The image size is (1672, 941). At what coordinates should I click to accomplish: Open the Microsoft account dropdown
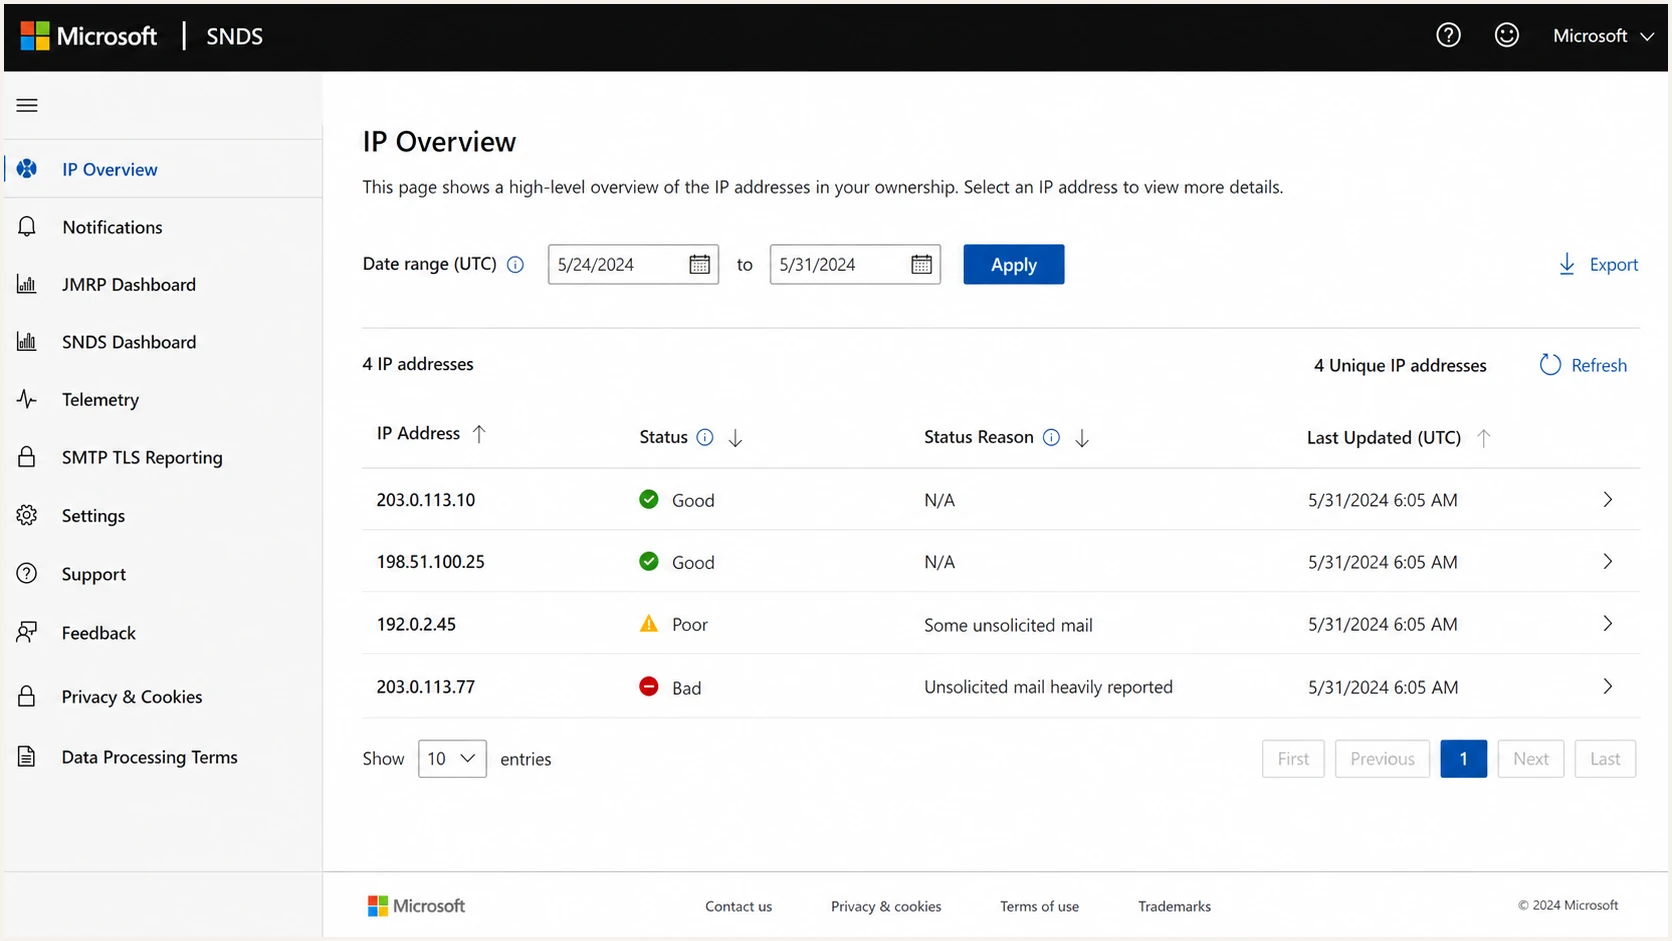[1603, 36]
